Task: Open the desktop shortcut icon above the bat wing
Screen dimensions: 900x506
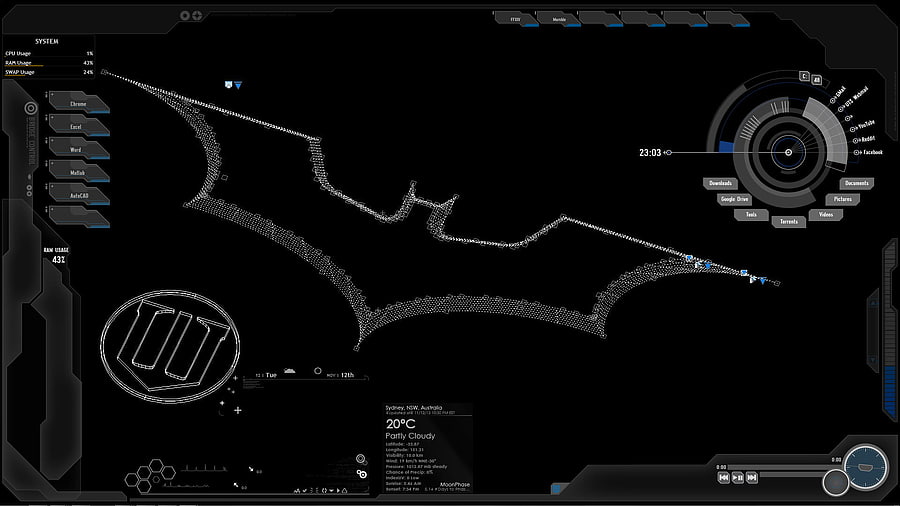Action: pyautogui.click(x=228, y=84)
